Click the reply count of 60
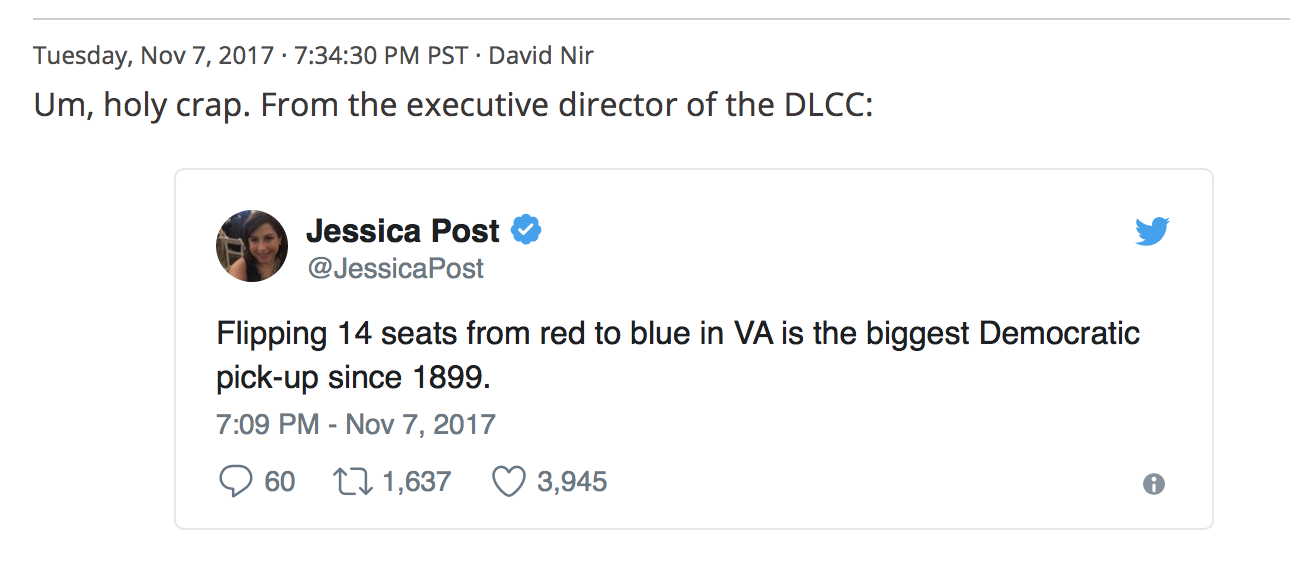The image size is (1290, 586). click(x=280, y=482)
